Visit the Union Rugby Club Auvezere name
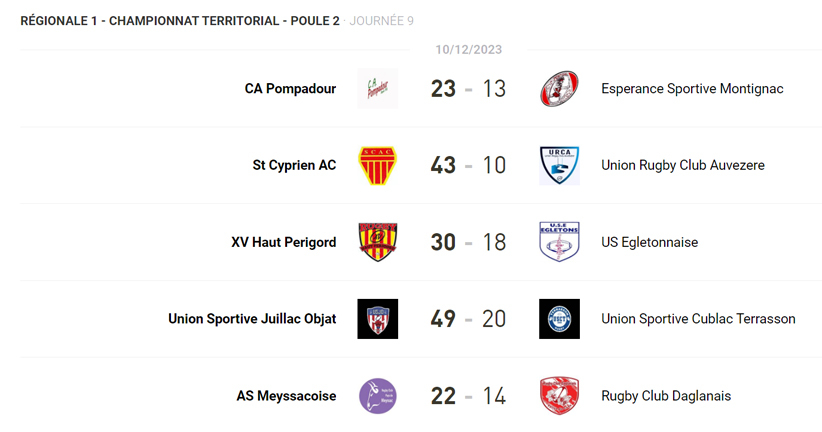 tap(682, 165)
